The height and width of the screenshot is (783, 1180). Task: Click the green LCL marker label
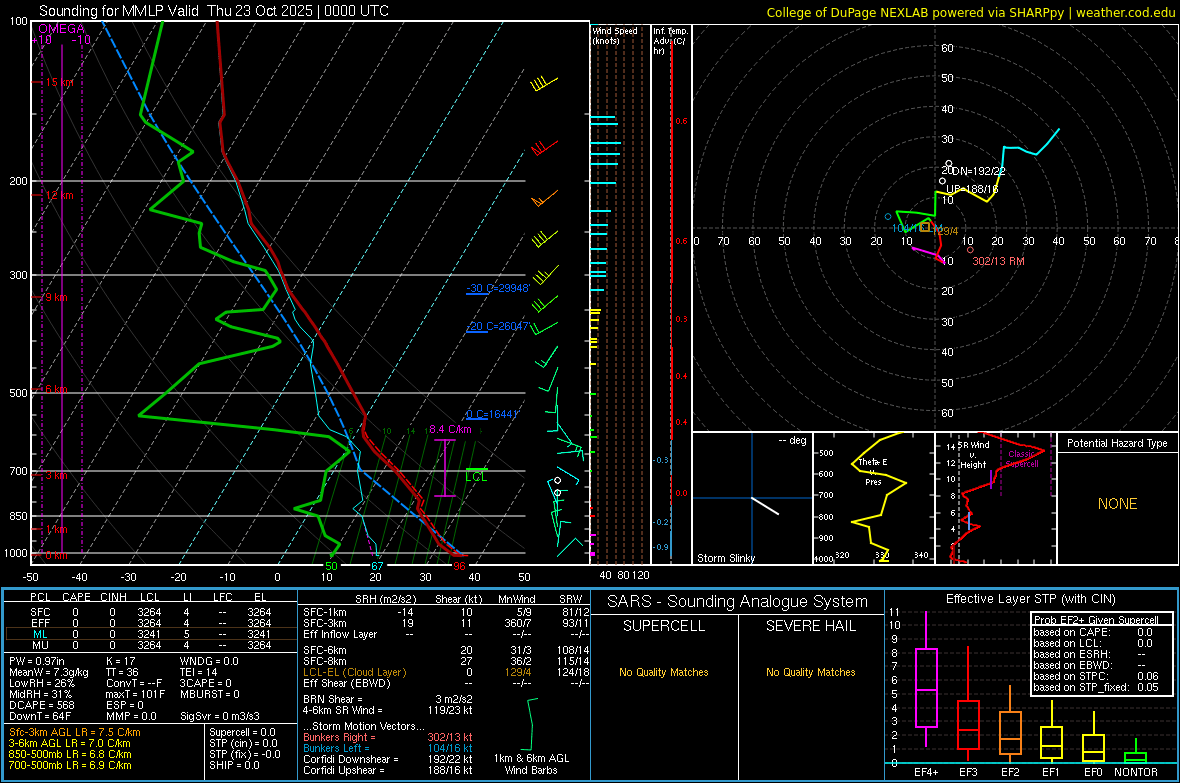tap(476, 477)
